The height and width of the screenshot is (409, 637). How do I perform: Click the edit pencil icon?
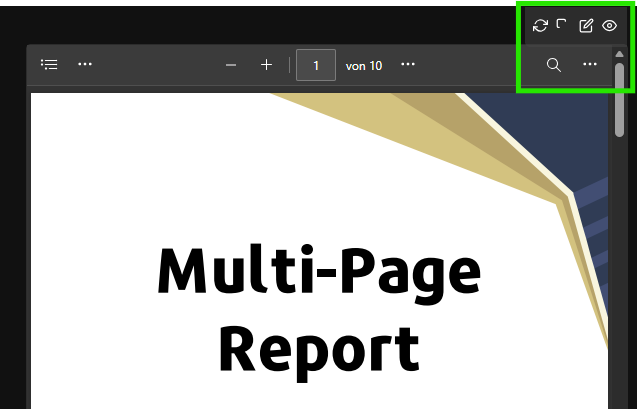pyautogui.click(x=586, y=25)
